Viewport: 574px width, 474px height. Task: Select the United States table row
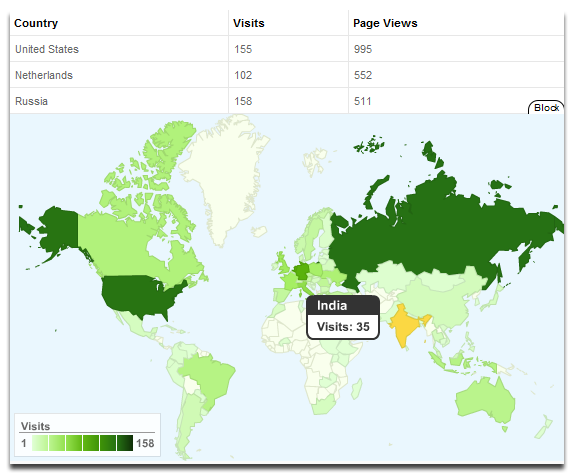click(x=287, y=49)
